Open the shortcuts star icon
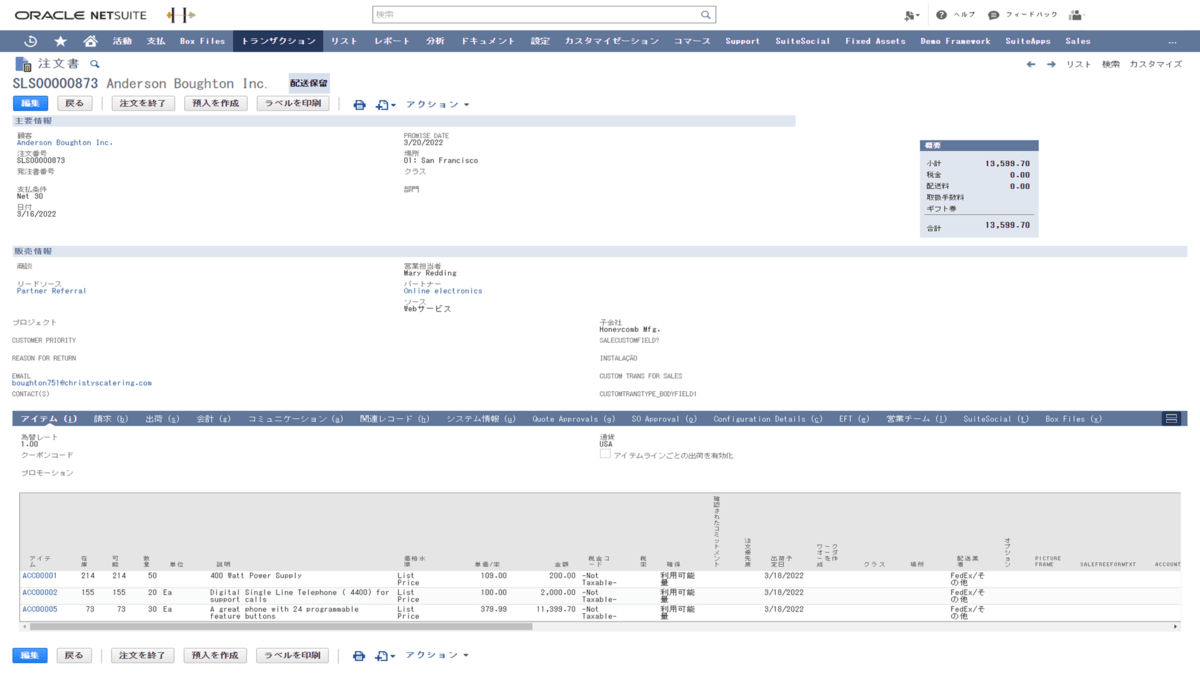This screenshot has height=675, width=1200. pyautogui.click(x=60, y=41)
